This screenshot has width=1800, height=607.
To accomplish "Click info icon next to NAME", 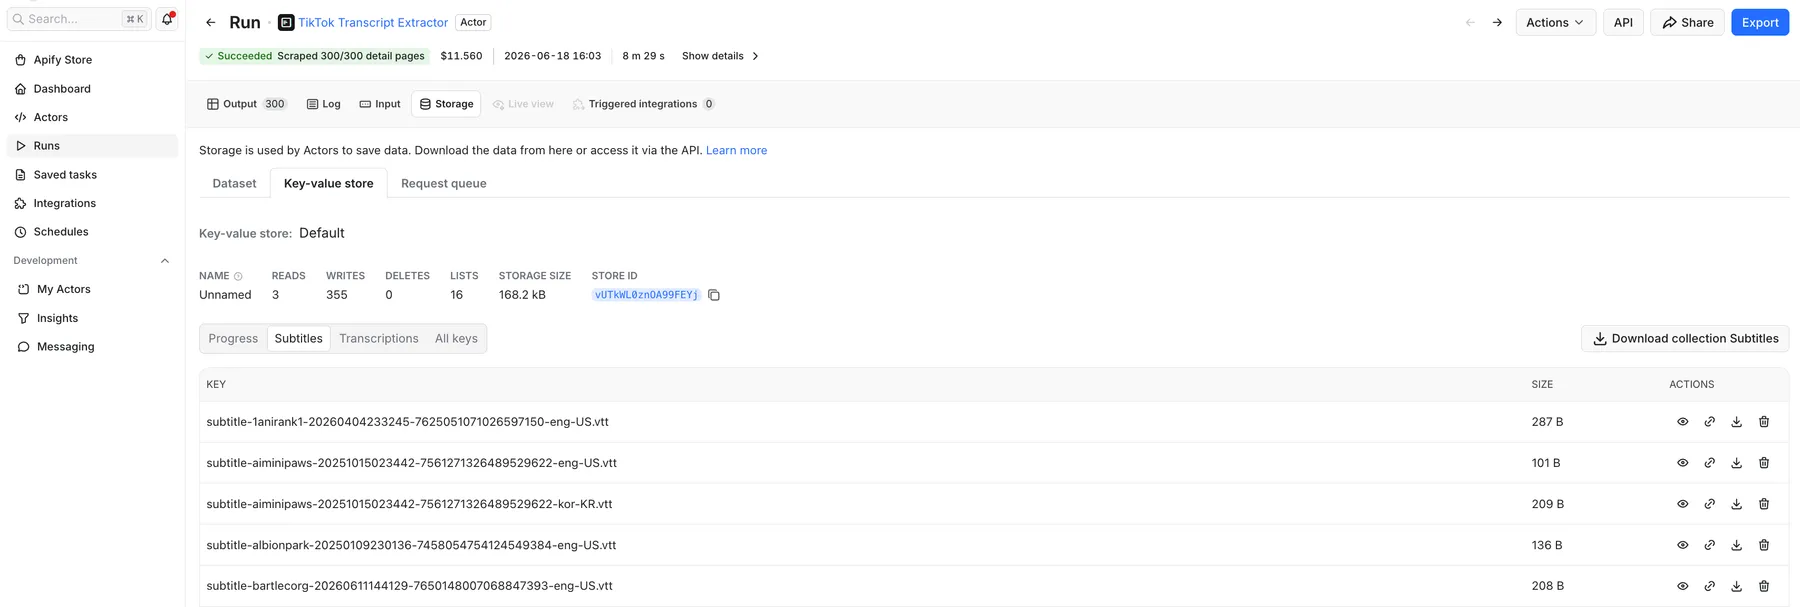I will point(238,276).
